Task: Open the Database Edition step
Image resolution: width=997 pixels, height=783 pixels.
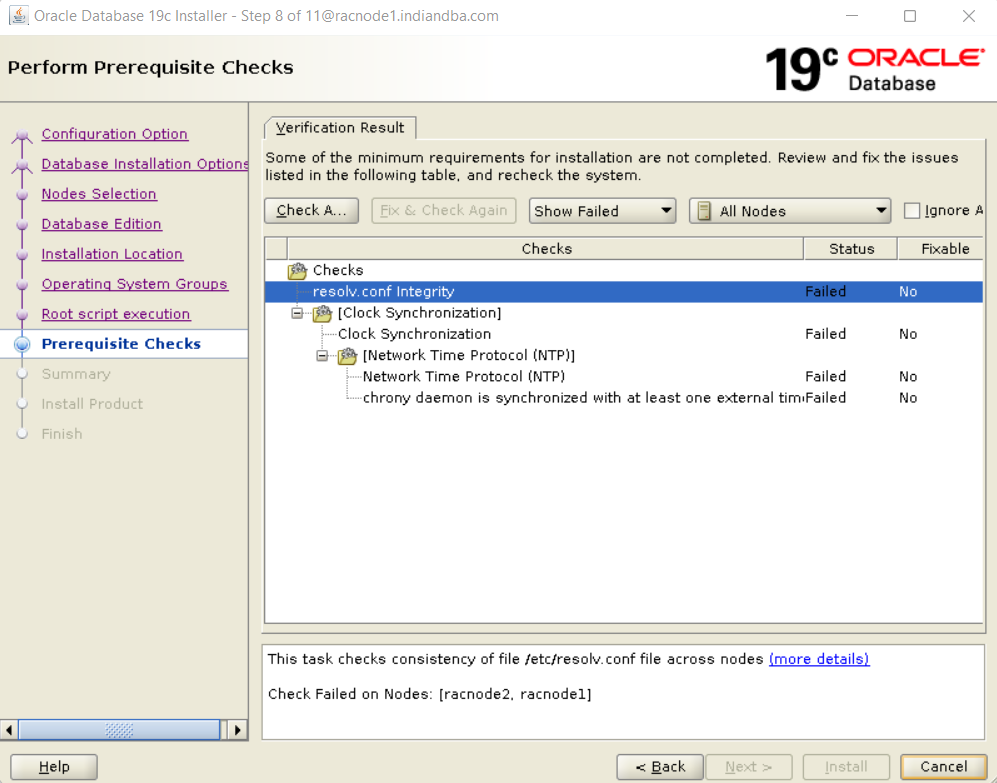Action: tap(101, 224)
